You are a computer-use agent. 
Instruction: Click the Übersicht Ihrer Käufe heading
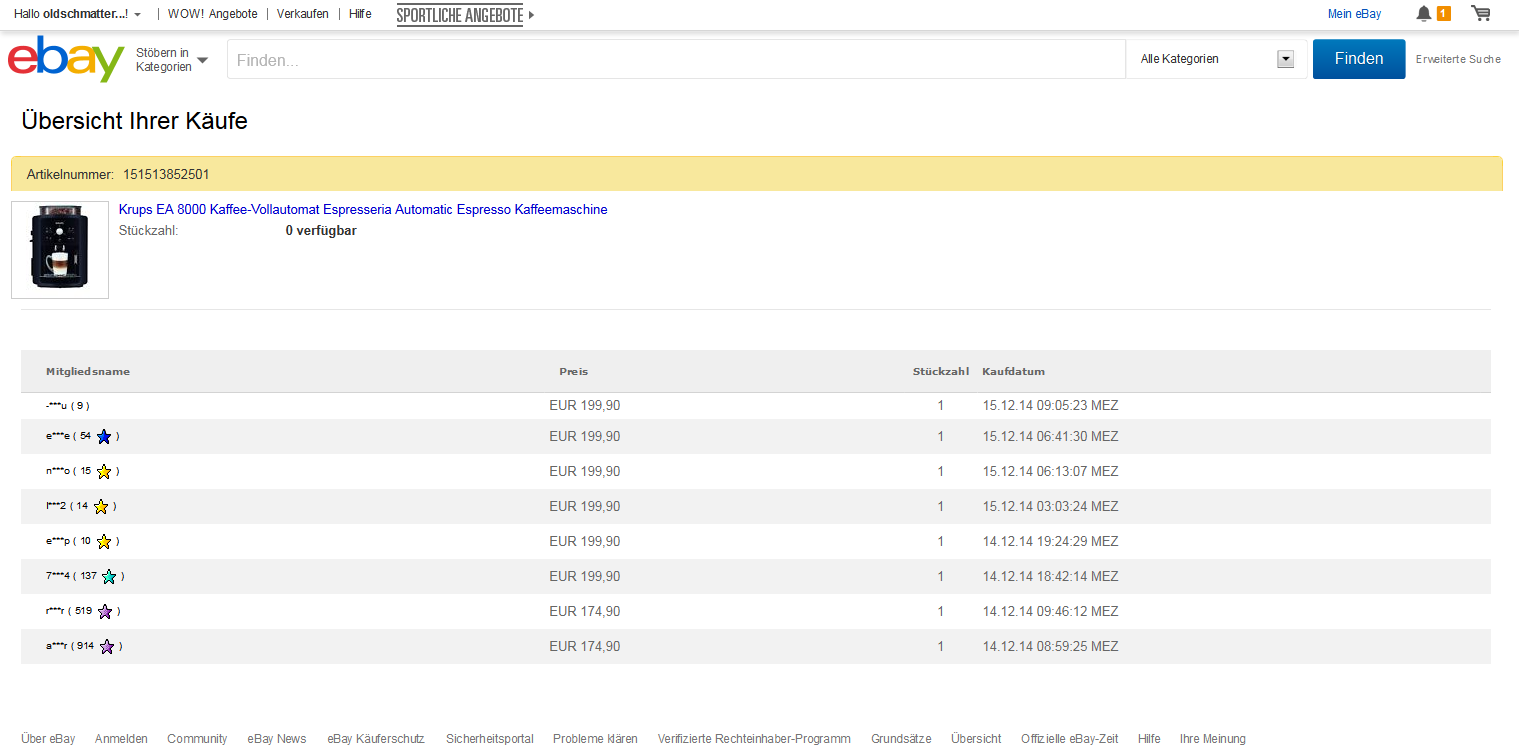(x=134, y=121)
